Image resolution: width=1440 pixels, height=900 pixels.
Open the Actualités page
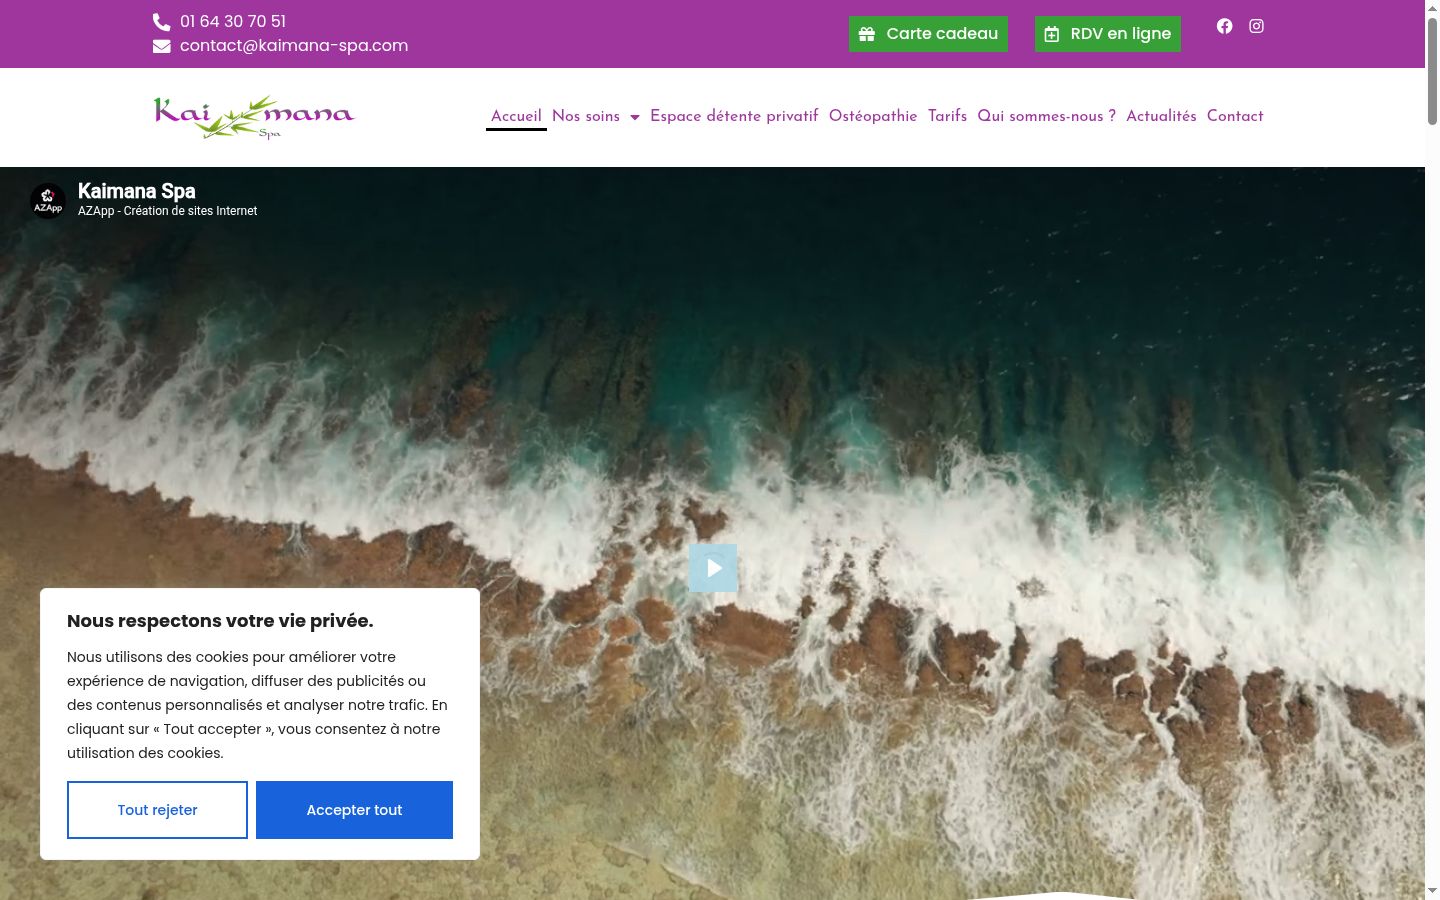[x=1161, y=116]
